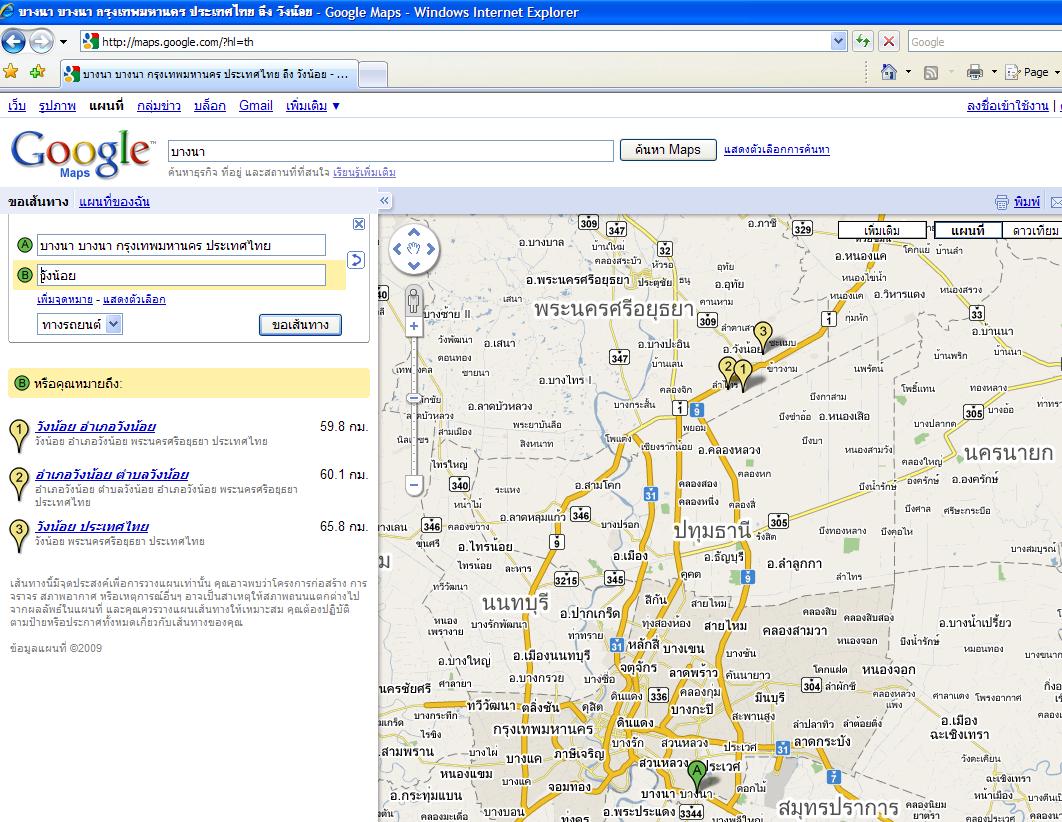Screen dimensions: 1062x822
Task: Click the browser Forward button
Action: pyautogui.click(x=41, y=41)
